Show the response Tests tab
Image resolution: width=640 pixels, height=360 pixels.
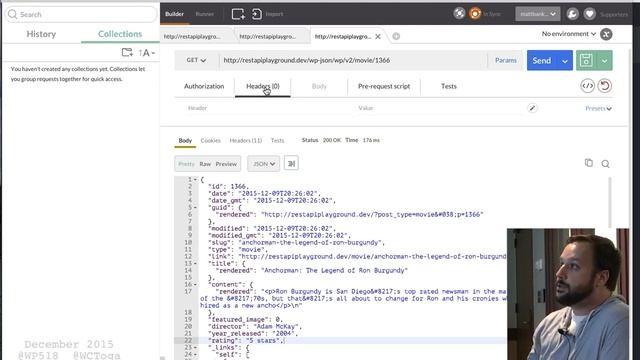pos(278,140)
